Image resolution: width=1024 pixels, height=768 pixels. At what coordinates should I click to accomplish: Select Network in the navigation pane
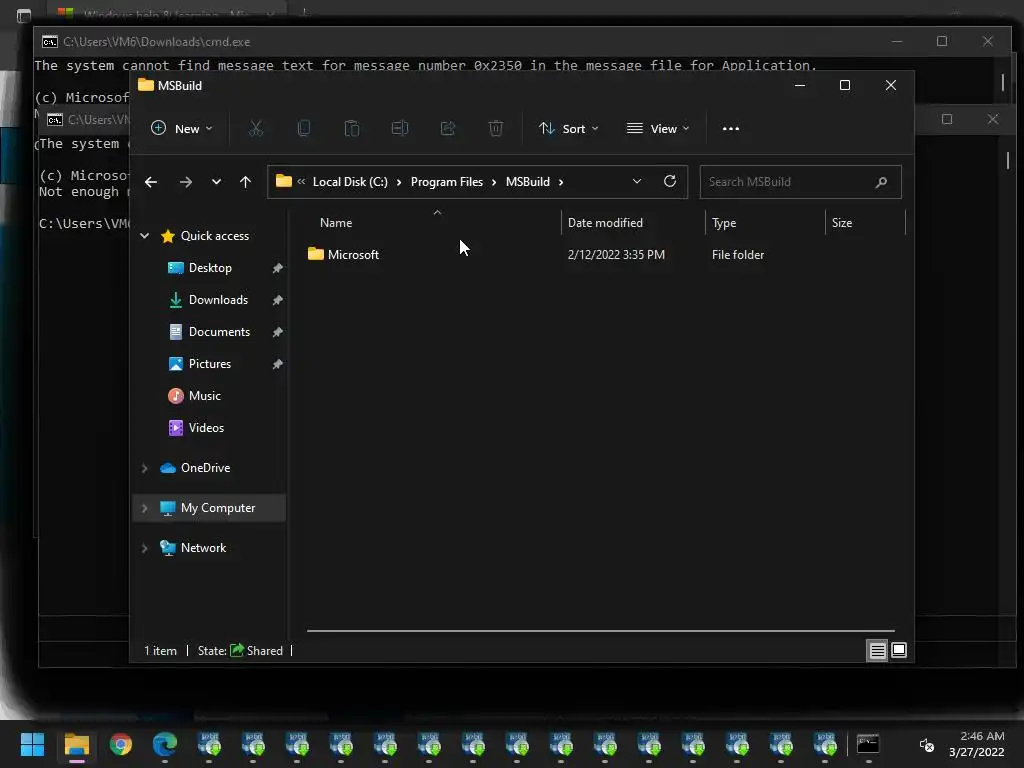[x=203, y=548]
